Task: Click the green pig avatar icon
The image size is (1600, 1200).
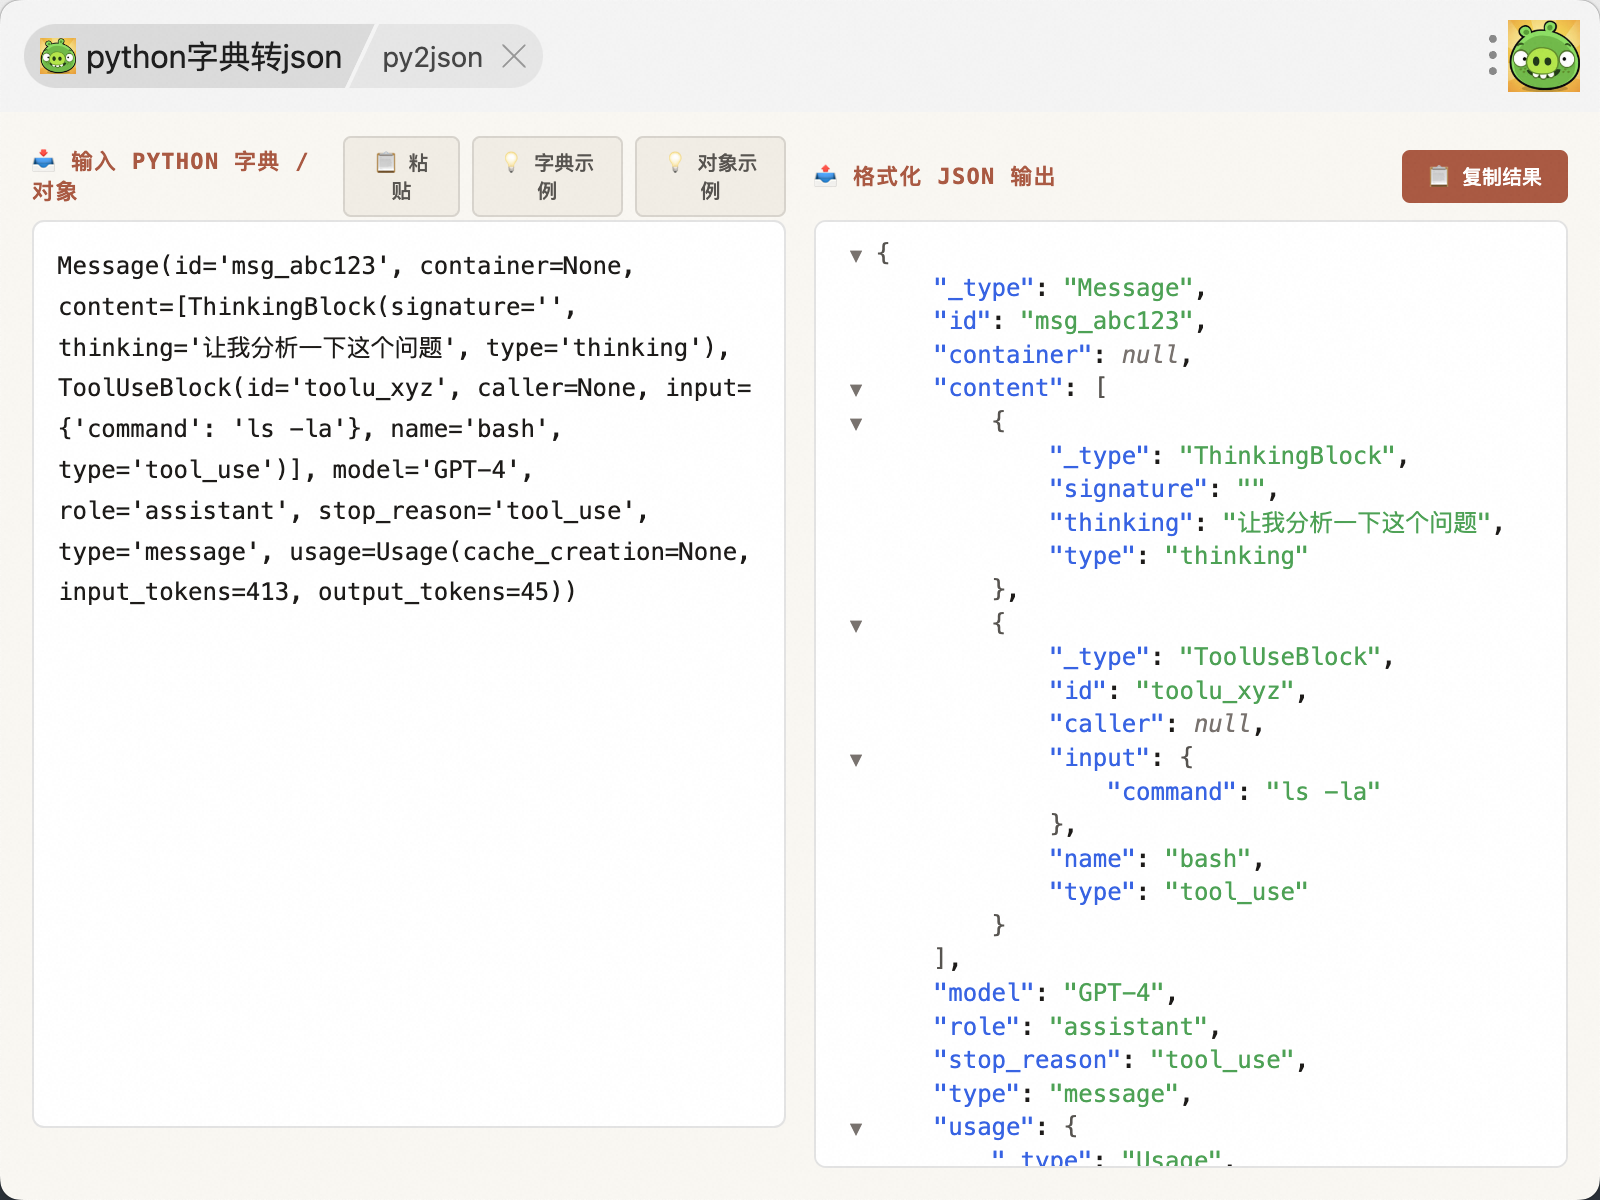Action: click(1543, 56)
